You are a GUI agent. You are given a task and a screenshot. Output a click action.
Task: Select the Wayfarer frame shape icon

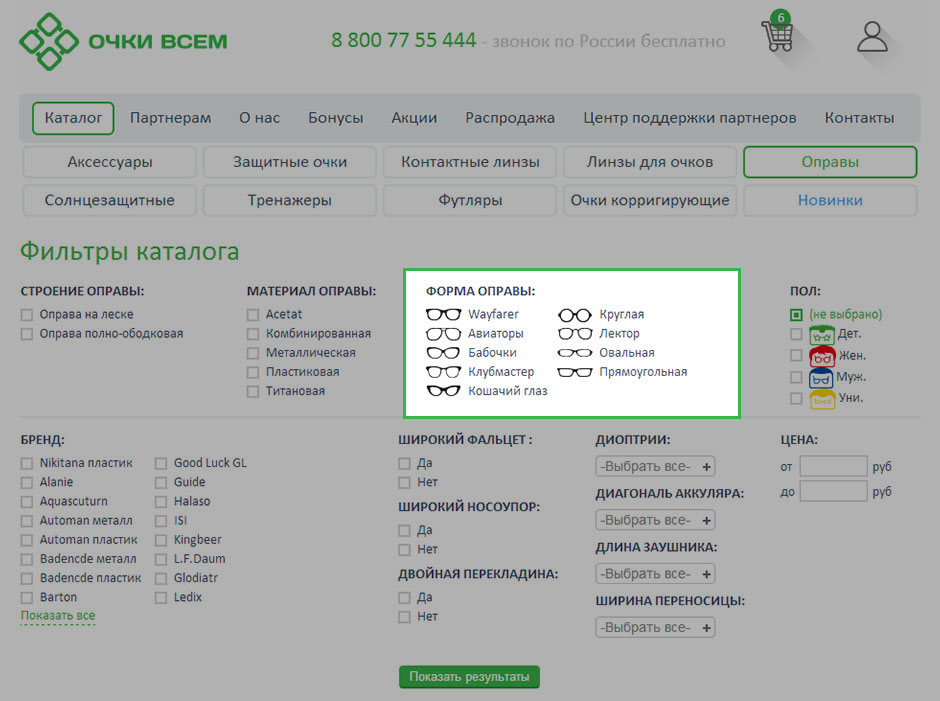443,314
